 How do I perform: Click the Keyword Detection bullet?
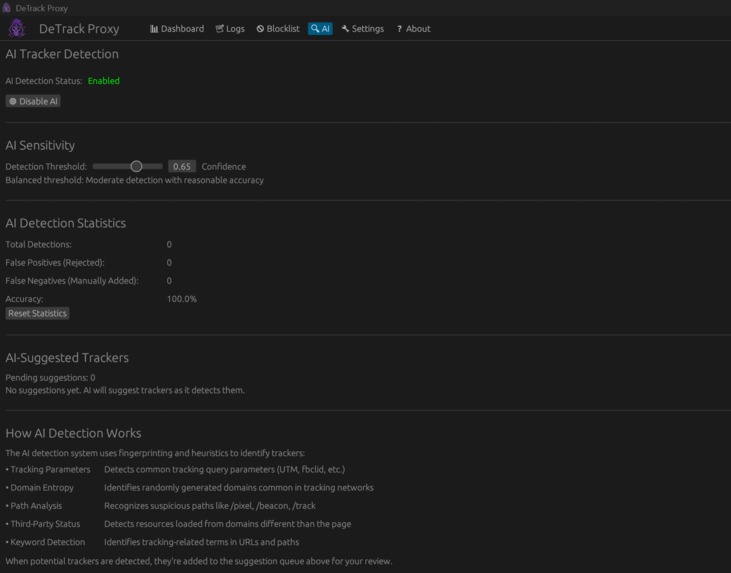pos(45,542)
